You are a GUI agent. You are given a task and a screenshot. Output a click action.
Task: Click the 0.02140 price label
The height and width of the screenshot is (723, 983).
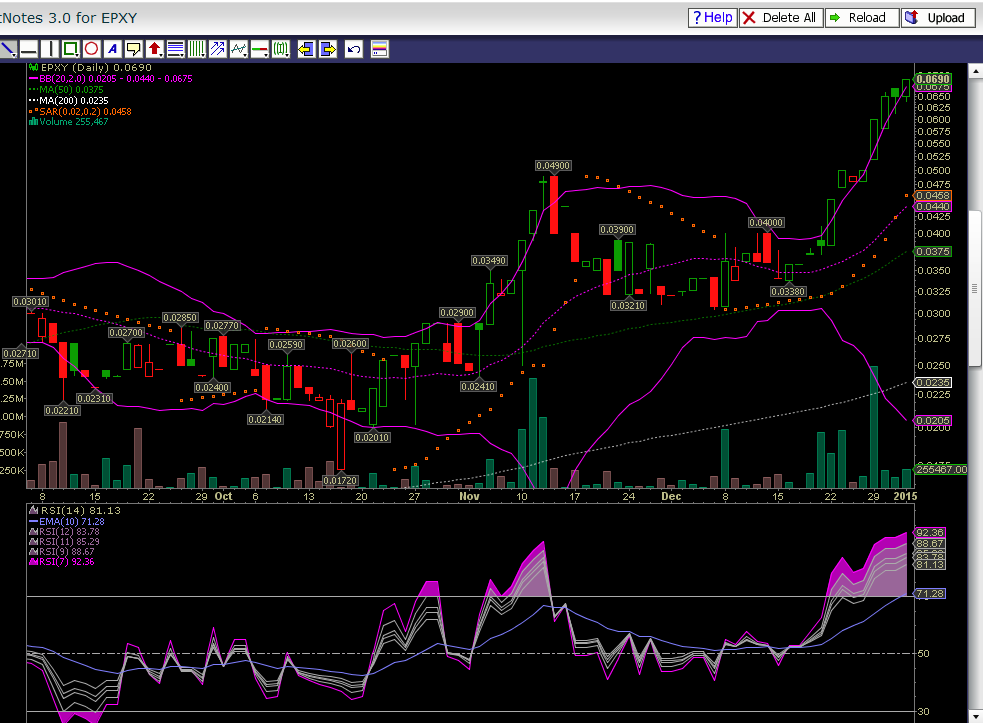click(x=265, y=420)
